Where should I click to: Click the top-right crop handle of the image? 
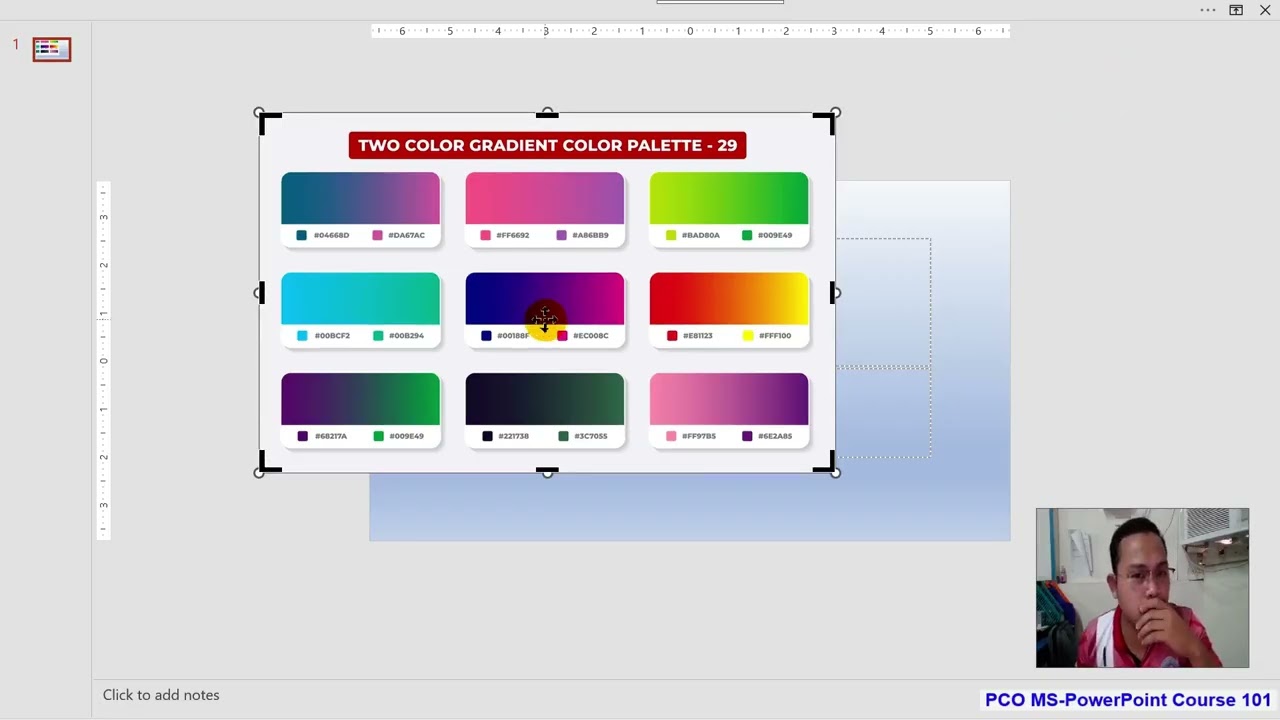click(x=825, y=122)
